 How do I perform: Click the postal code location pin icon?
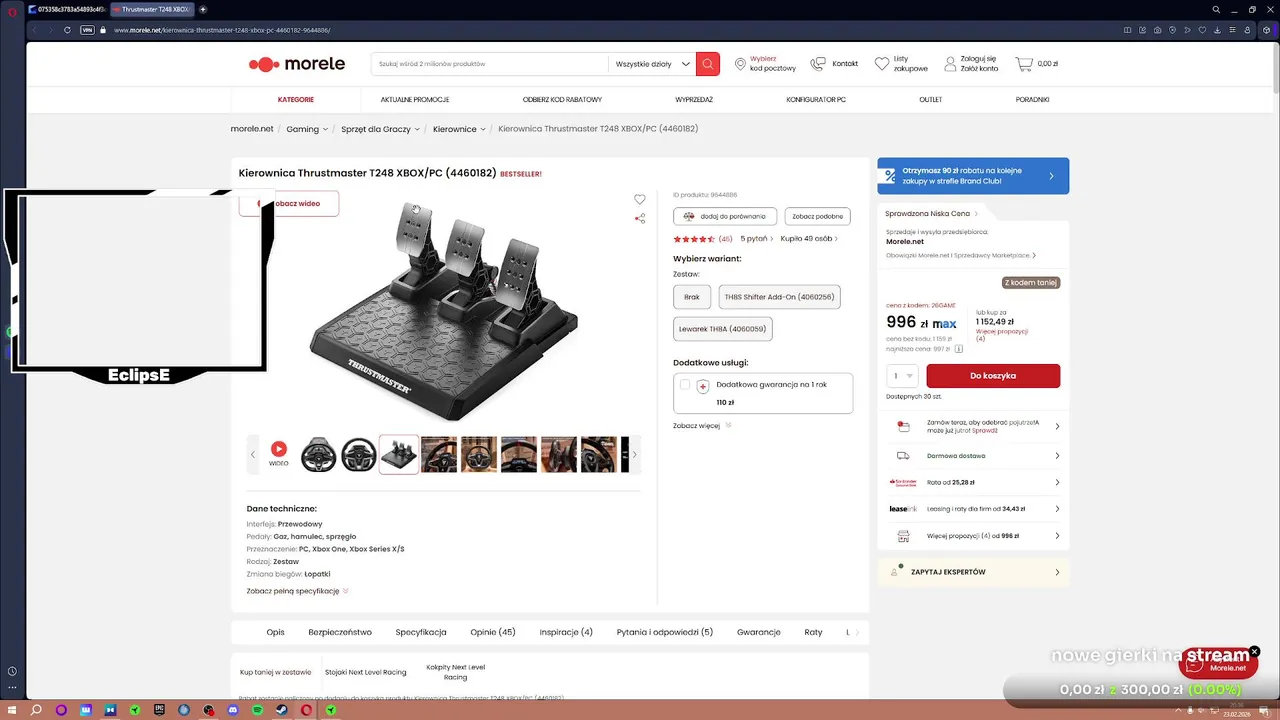[740, 64]
